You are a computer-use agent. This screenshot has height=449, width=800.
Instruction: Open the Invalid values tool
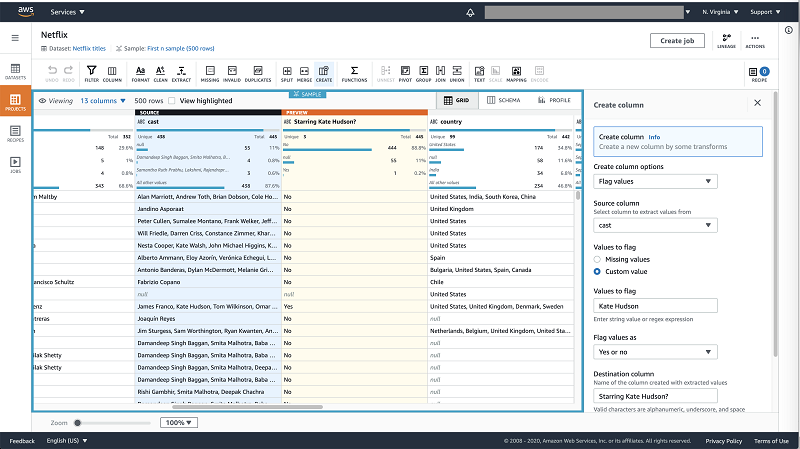(232, 73)
